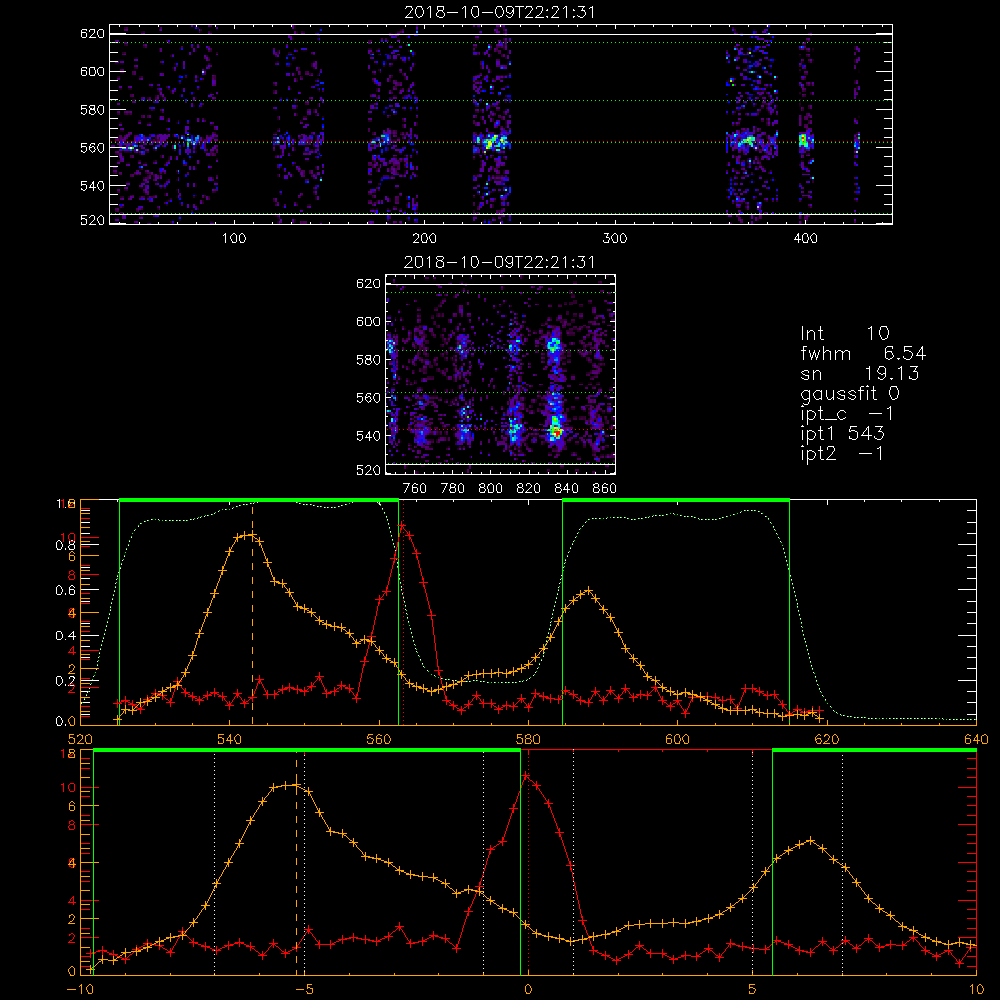This screenshot has height=1000, width=1000.
Task: Click the y-axis label 0.6 of upper plot
Action: click(x=66, y=591)
